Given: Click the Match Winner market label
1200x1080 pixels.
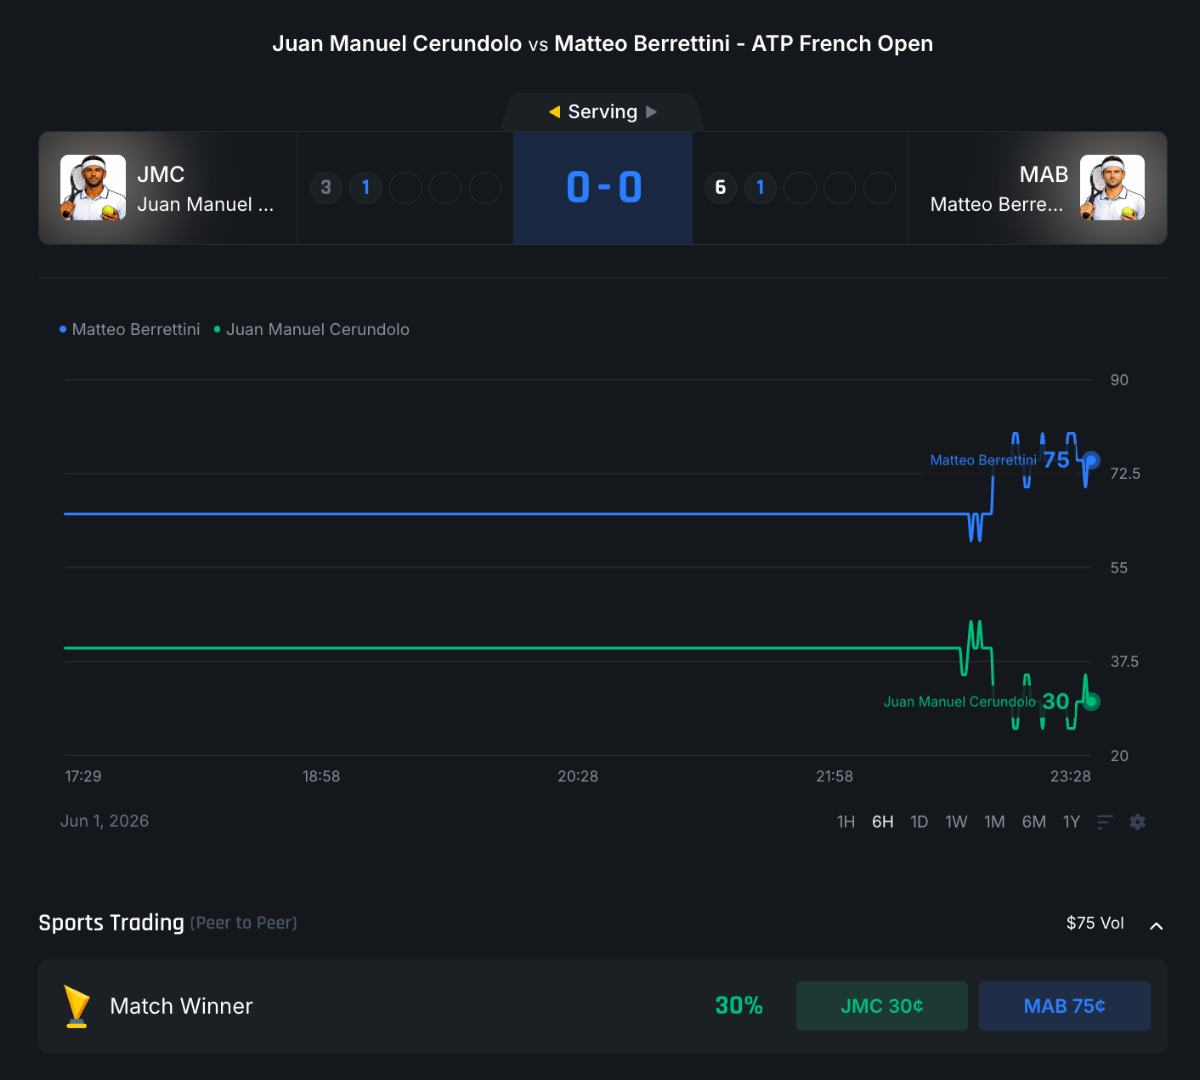Looking at the screenshot, I should click(181, 1006).
